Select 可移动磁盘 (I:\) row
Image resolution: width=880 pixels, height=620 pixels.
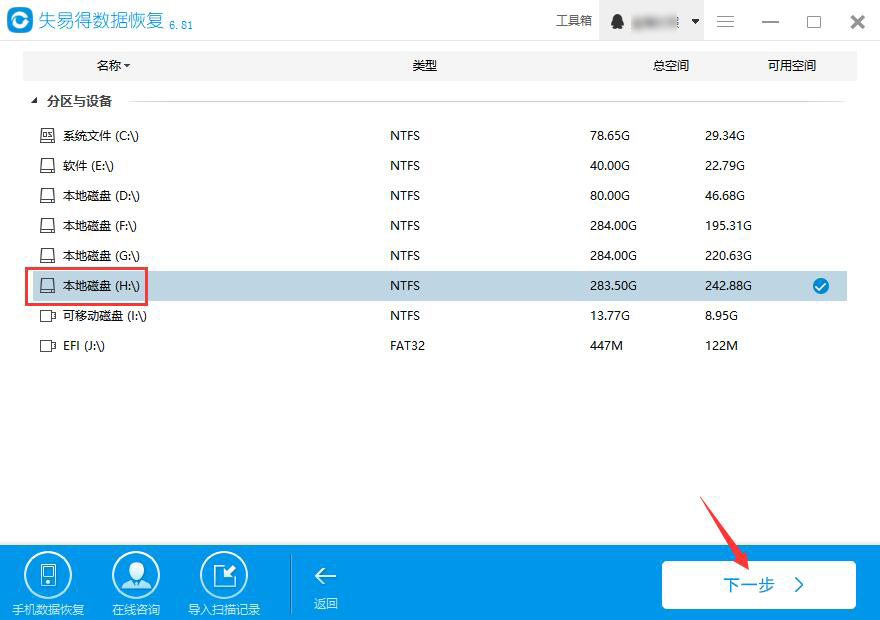point(440,316)
